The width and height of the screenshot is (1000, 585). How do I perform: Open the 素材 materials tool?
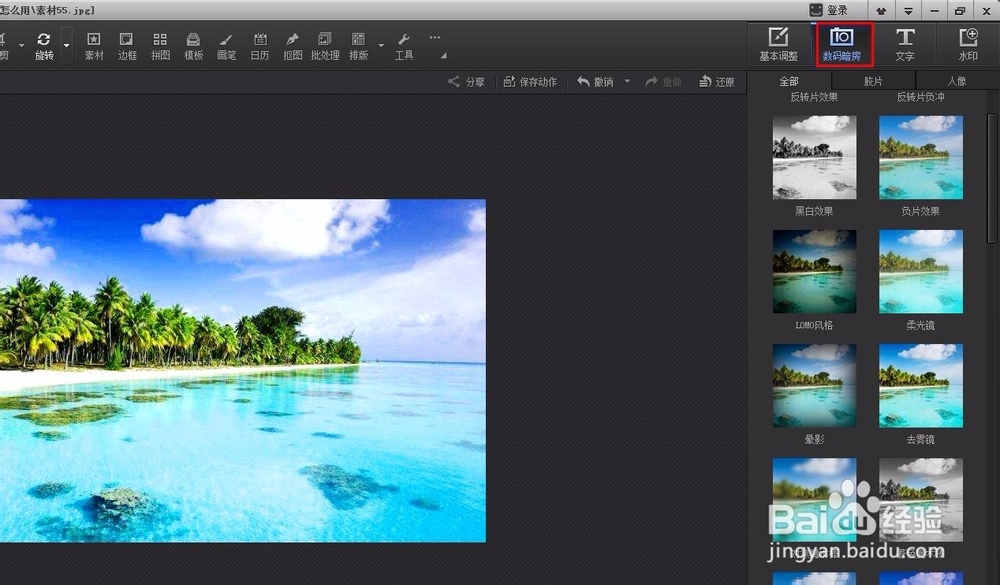[94, 47]
